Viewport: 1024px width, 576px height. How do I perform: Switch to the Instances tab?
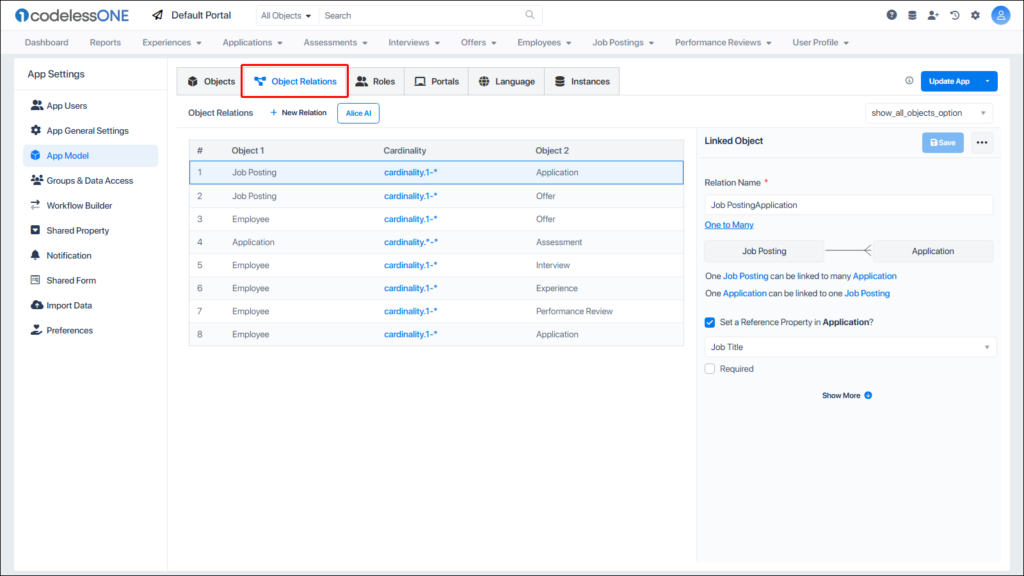pyautogui.click(x=582, y=82)
